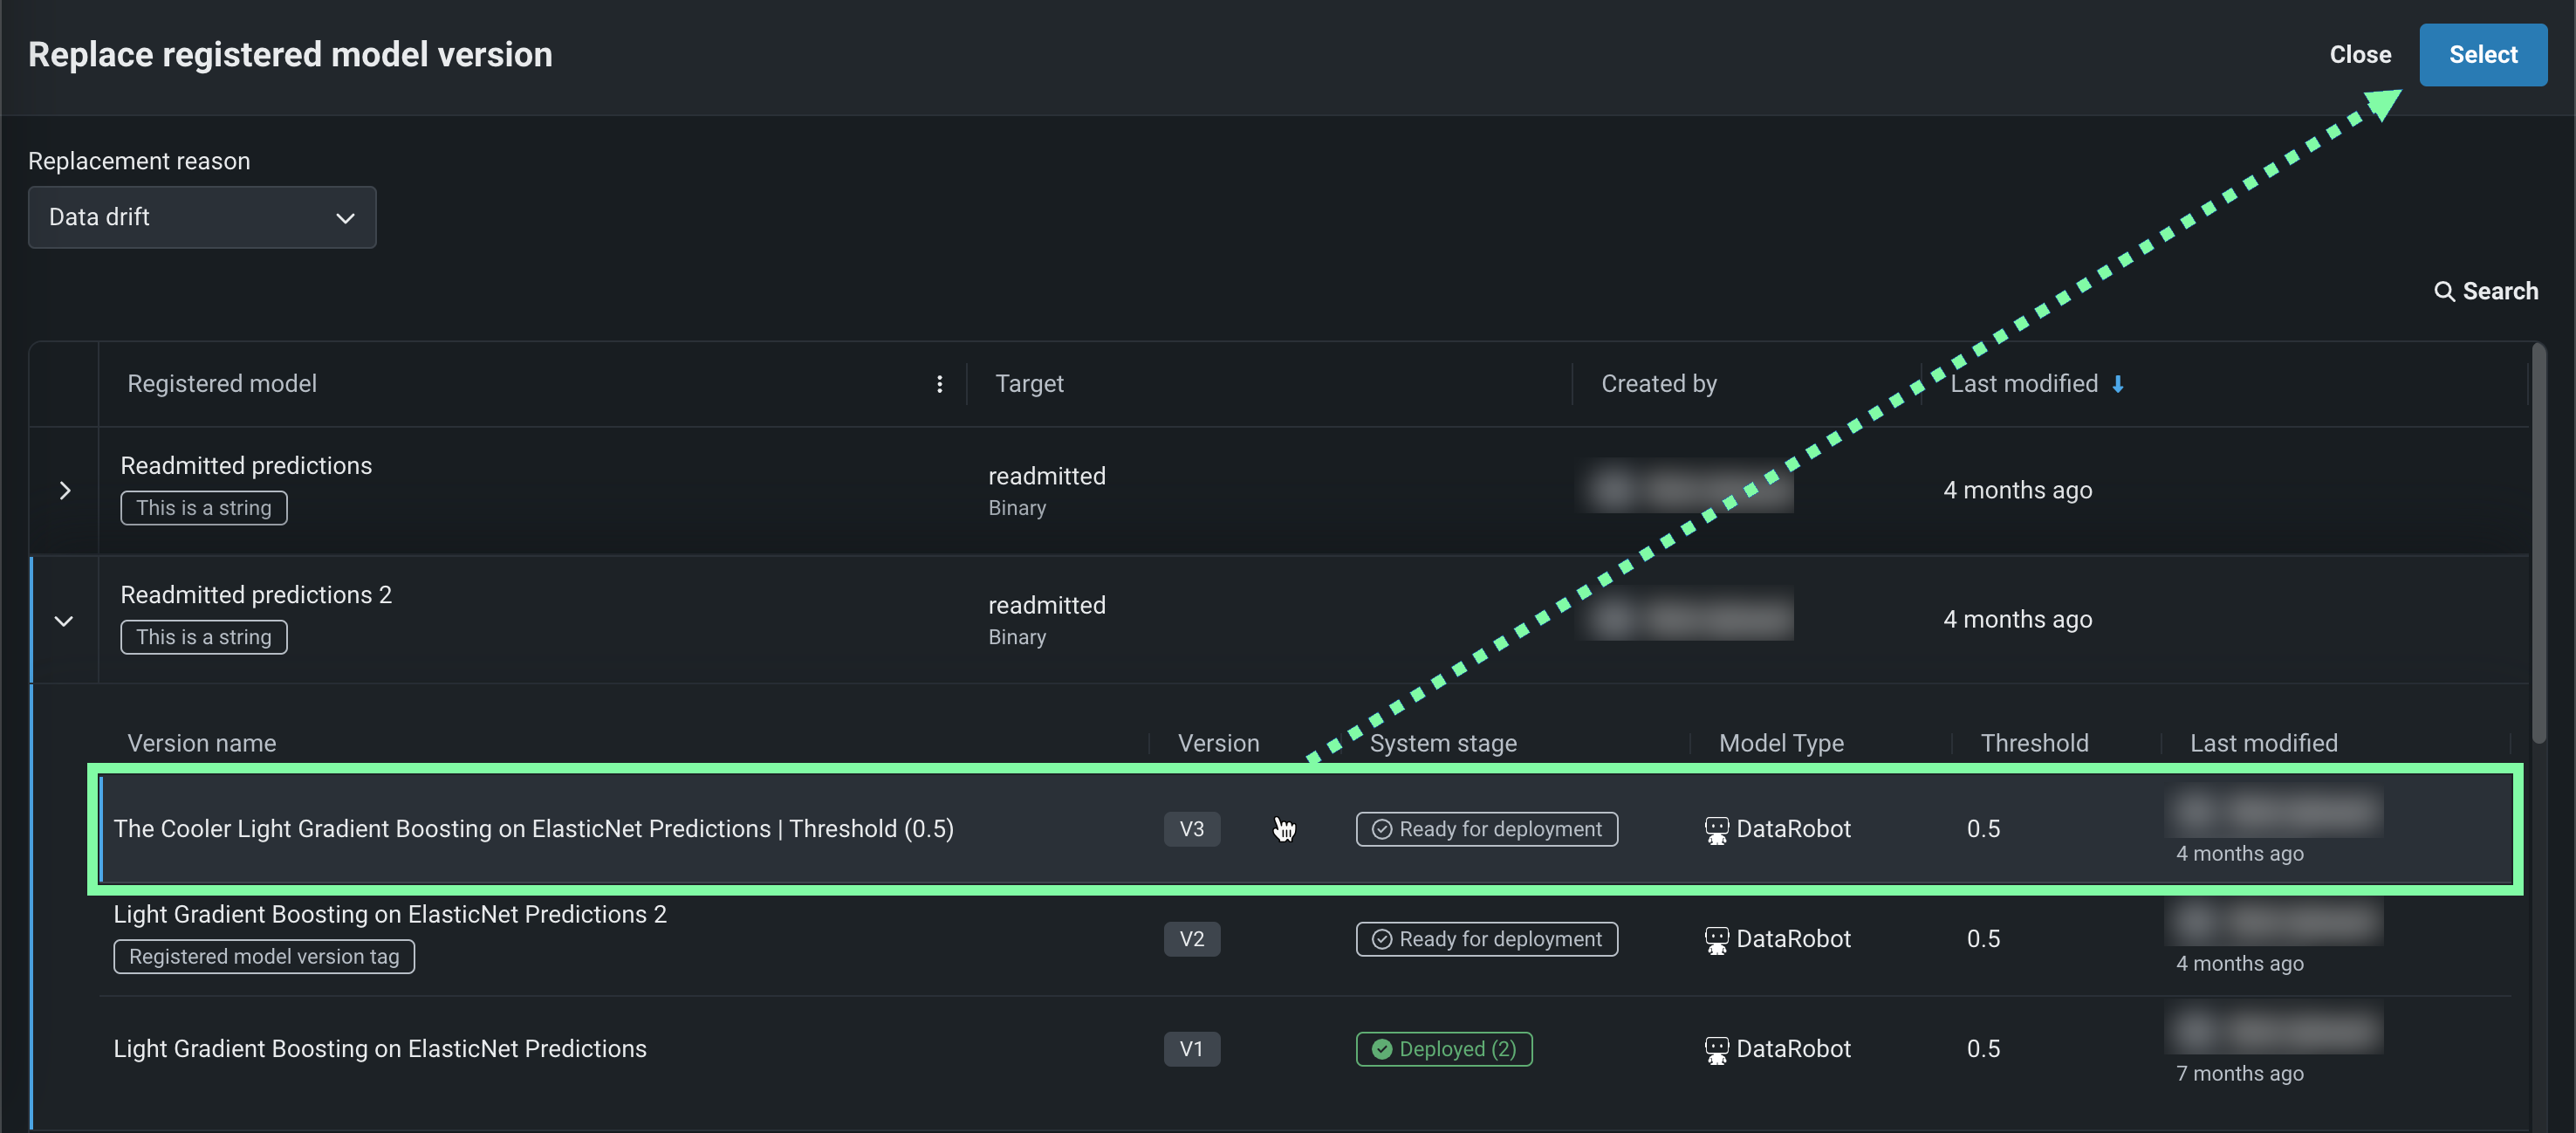Sort by the Target column header

[x=1029, y=384]
